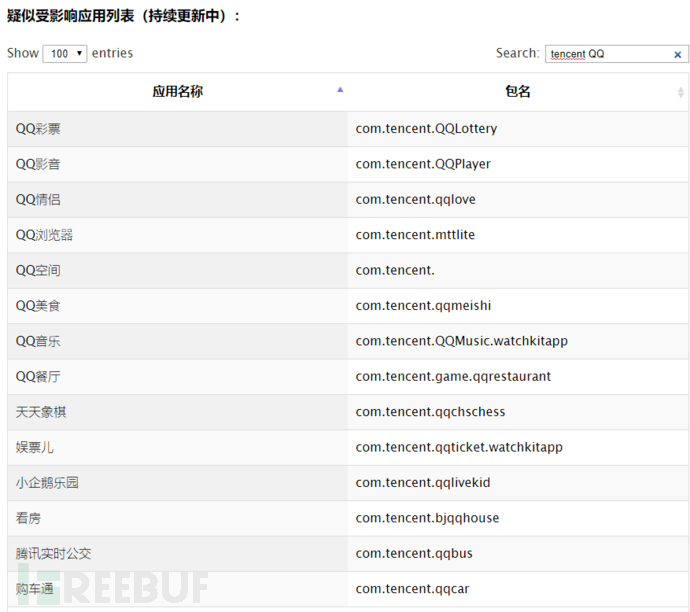
Task: Select the com.tencent.qqmeishi package name
Action: coord(423,305)
